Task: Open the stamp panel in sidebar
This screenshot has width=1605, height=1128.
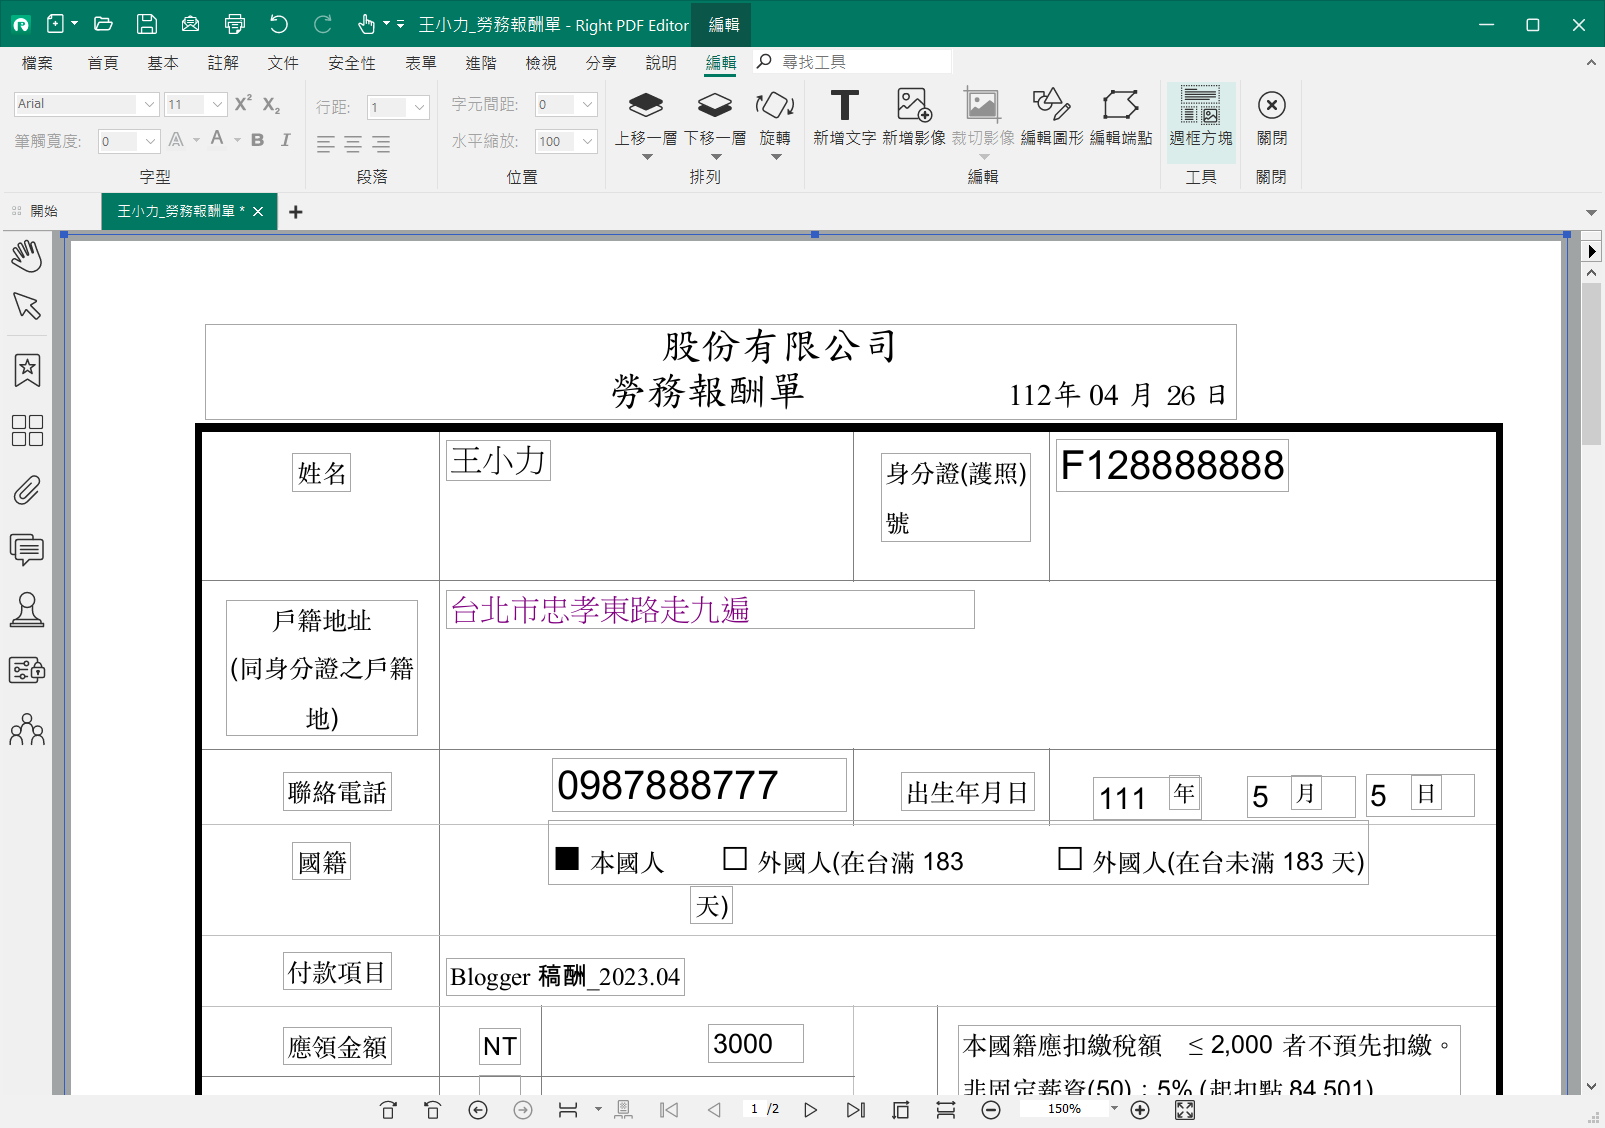Action: tap(27, 610)
